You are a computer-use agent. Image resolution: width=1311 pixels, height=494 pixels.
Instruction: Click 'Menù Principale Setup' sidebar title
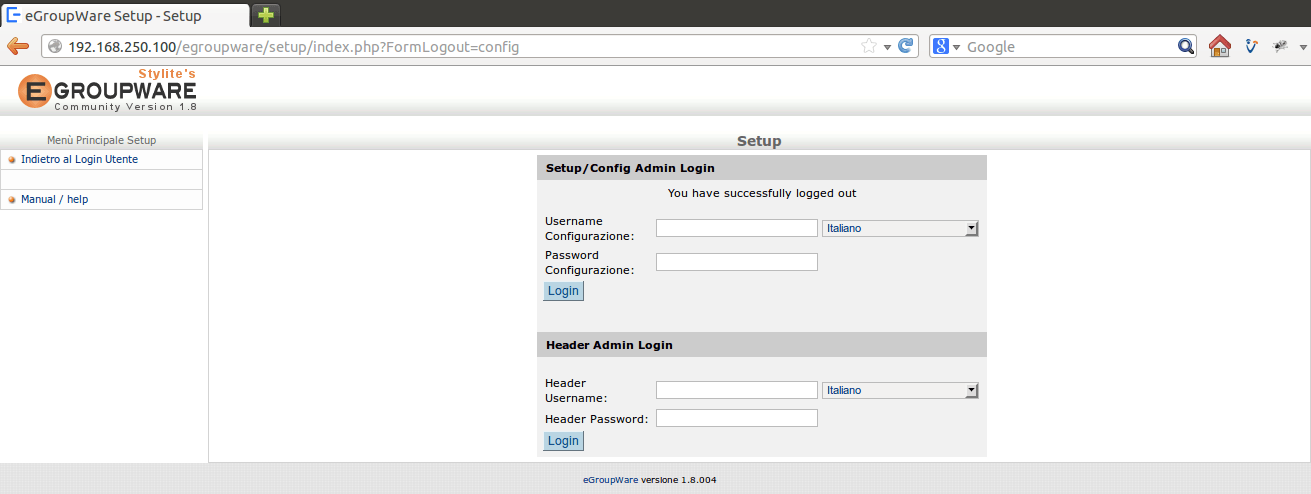pyautogui.click(x=101, y=140)
